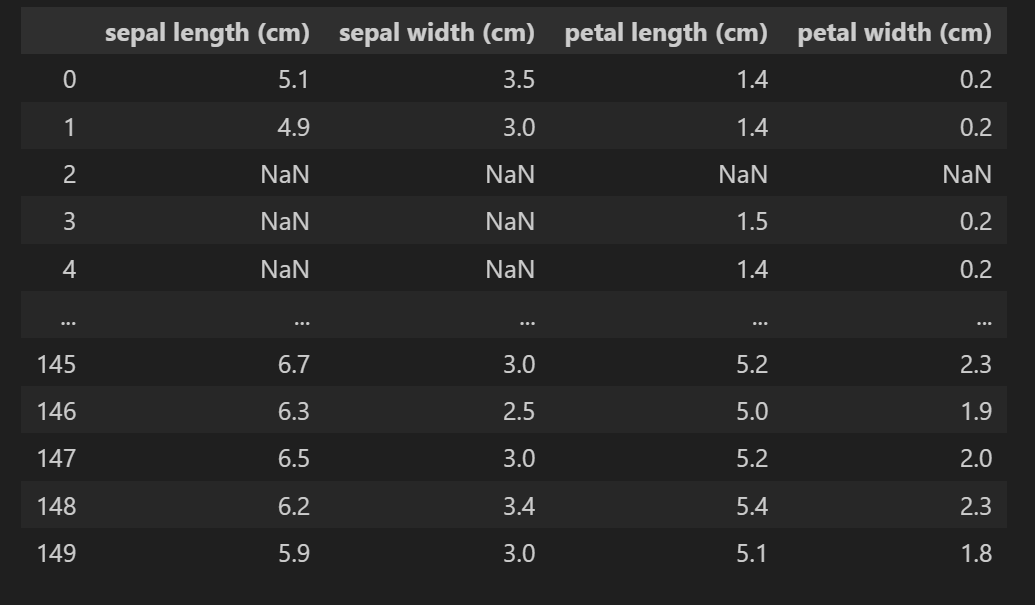This screenshot has height=605, width=1035.
Task: Click the petal width (cm) column header
Action: coord(894,32)
